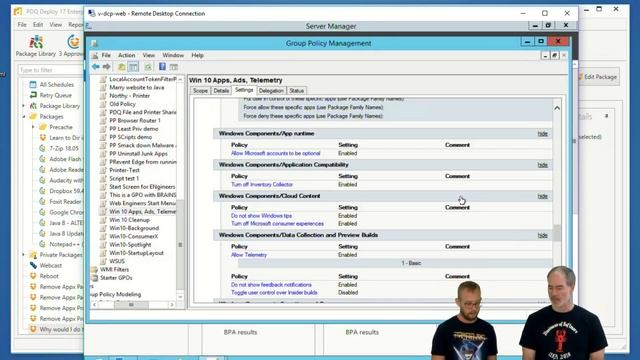Click the WSUS GPO scroll icon
Image resolution: width=640 pixels, height=360 pixels.
[x=103, y=261]
